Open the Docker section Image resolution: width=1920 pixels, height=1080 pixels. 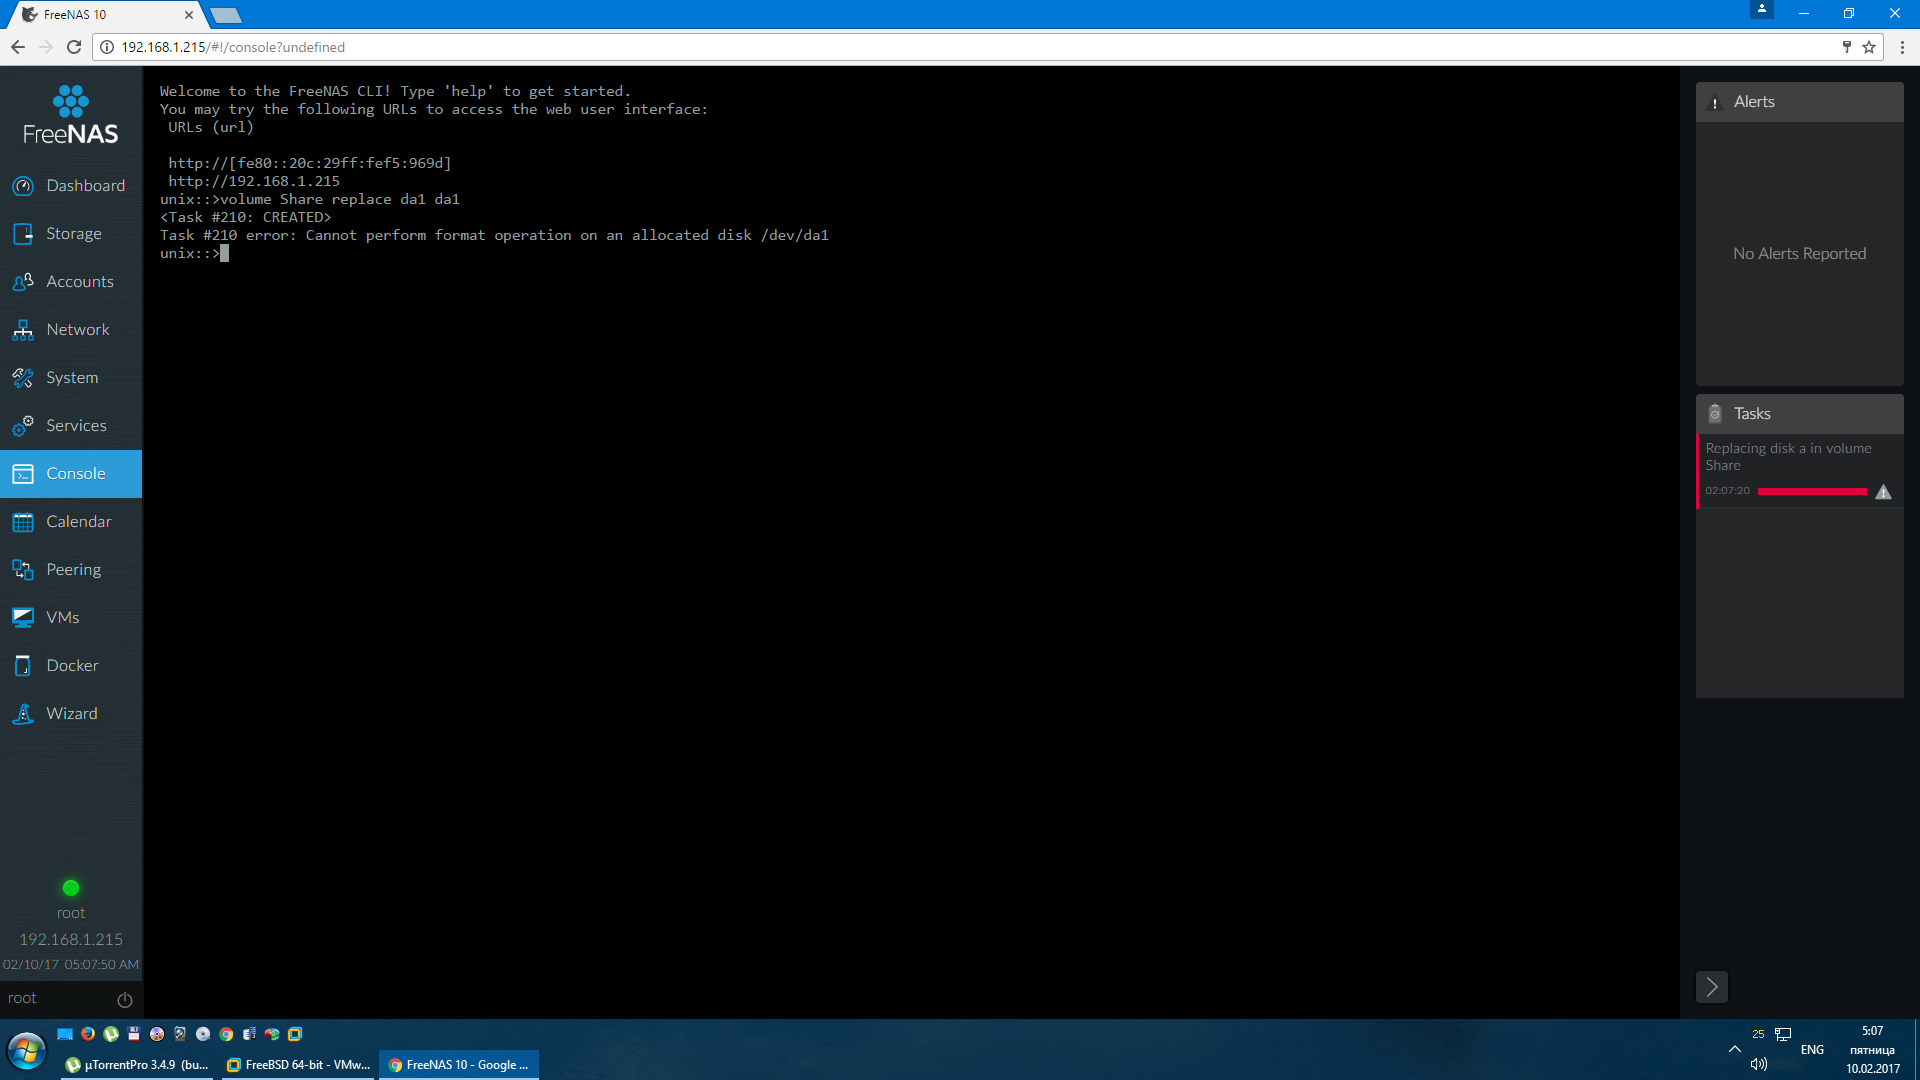click(x=71, y=666)
